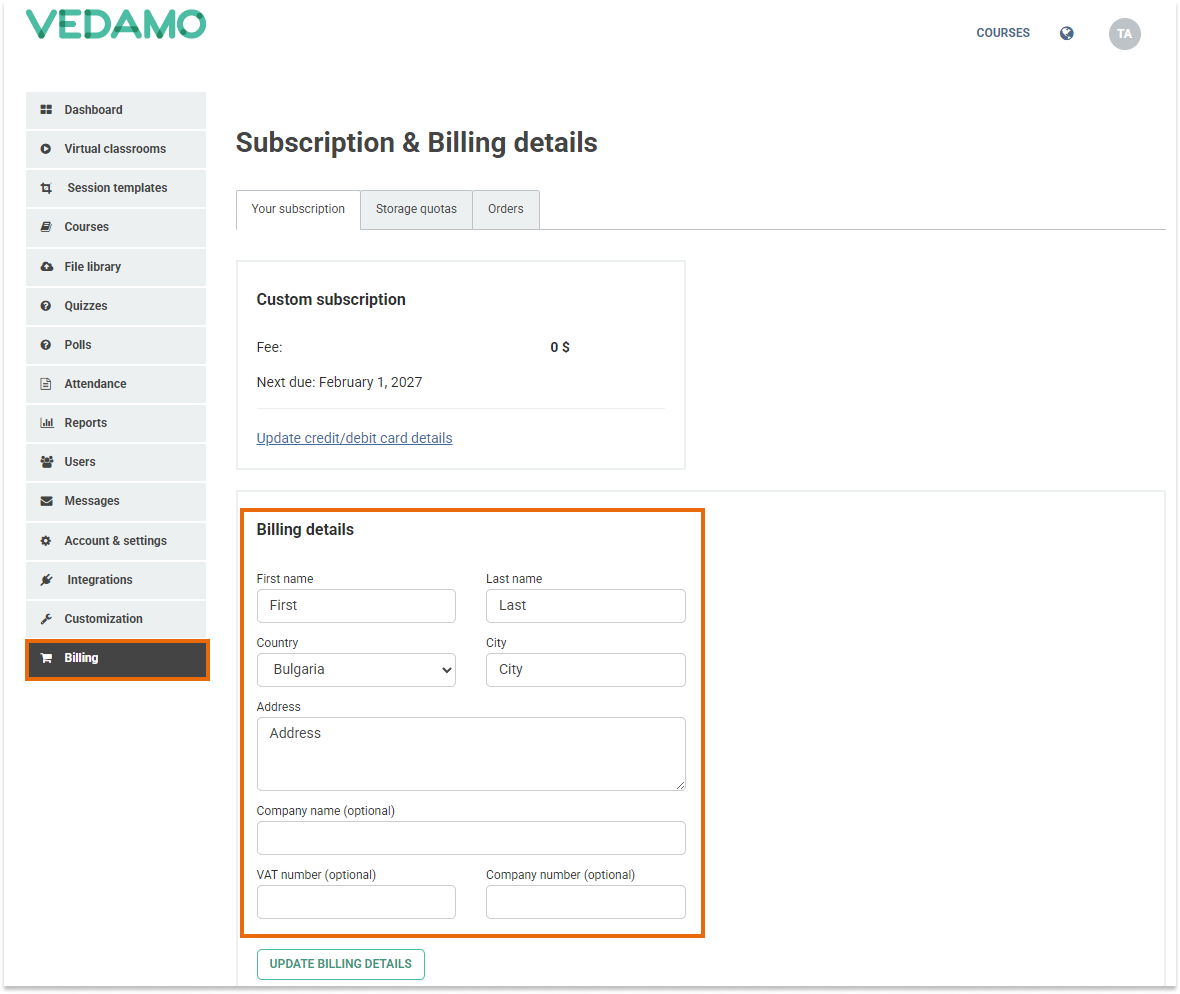
Task: Open Update credit/debit card details link
Action: 354,438
